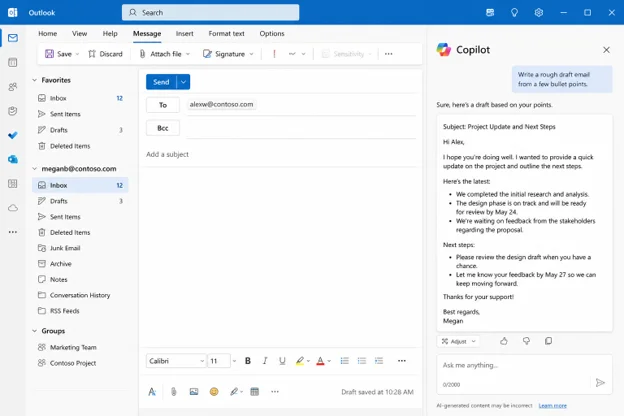The height and width of the screenshot is (416, 624).
Task: Open the Contoso Project group
Action: coord(80,363)
